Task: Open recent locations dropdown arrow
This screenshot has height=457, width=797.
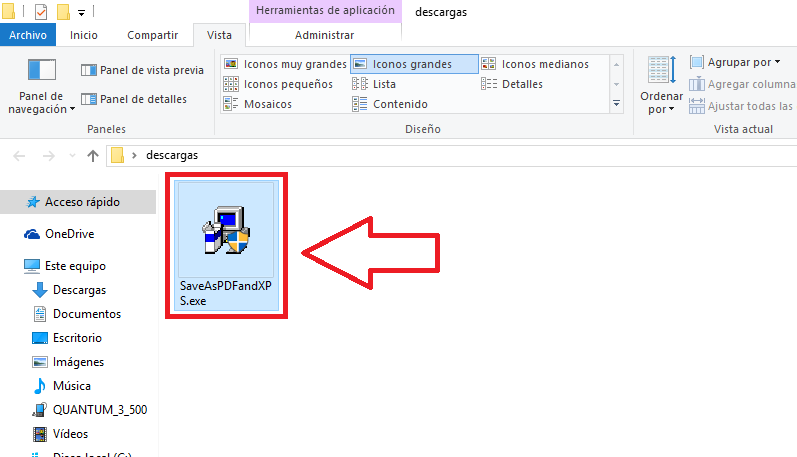Action: pyautogui.click(x=72, y=156)
